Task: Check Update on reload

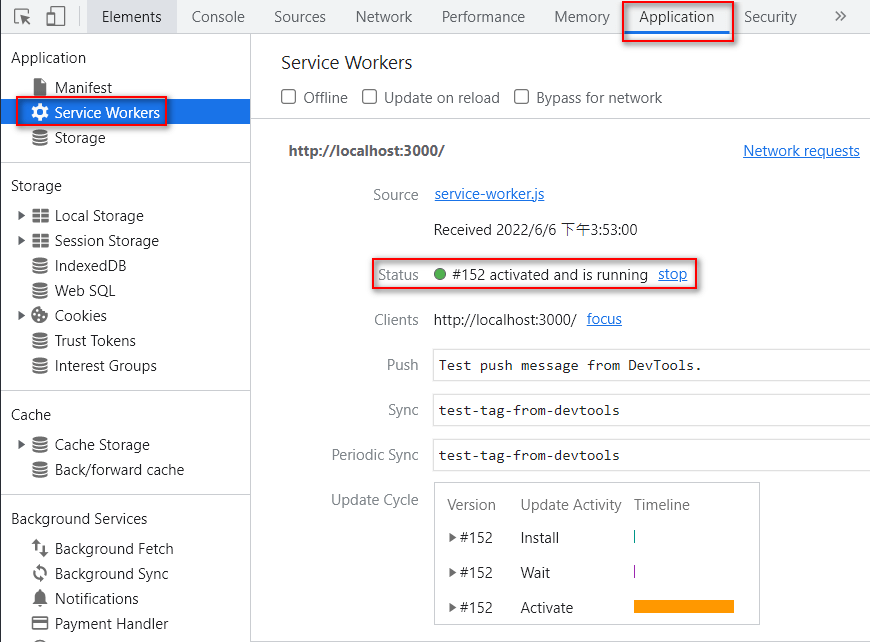Action: pyautogui.click(x=369, y=97)
